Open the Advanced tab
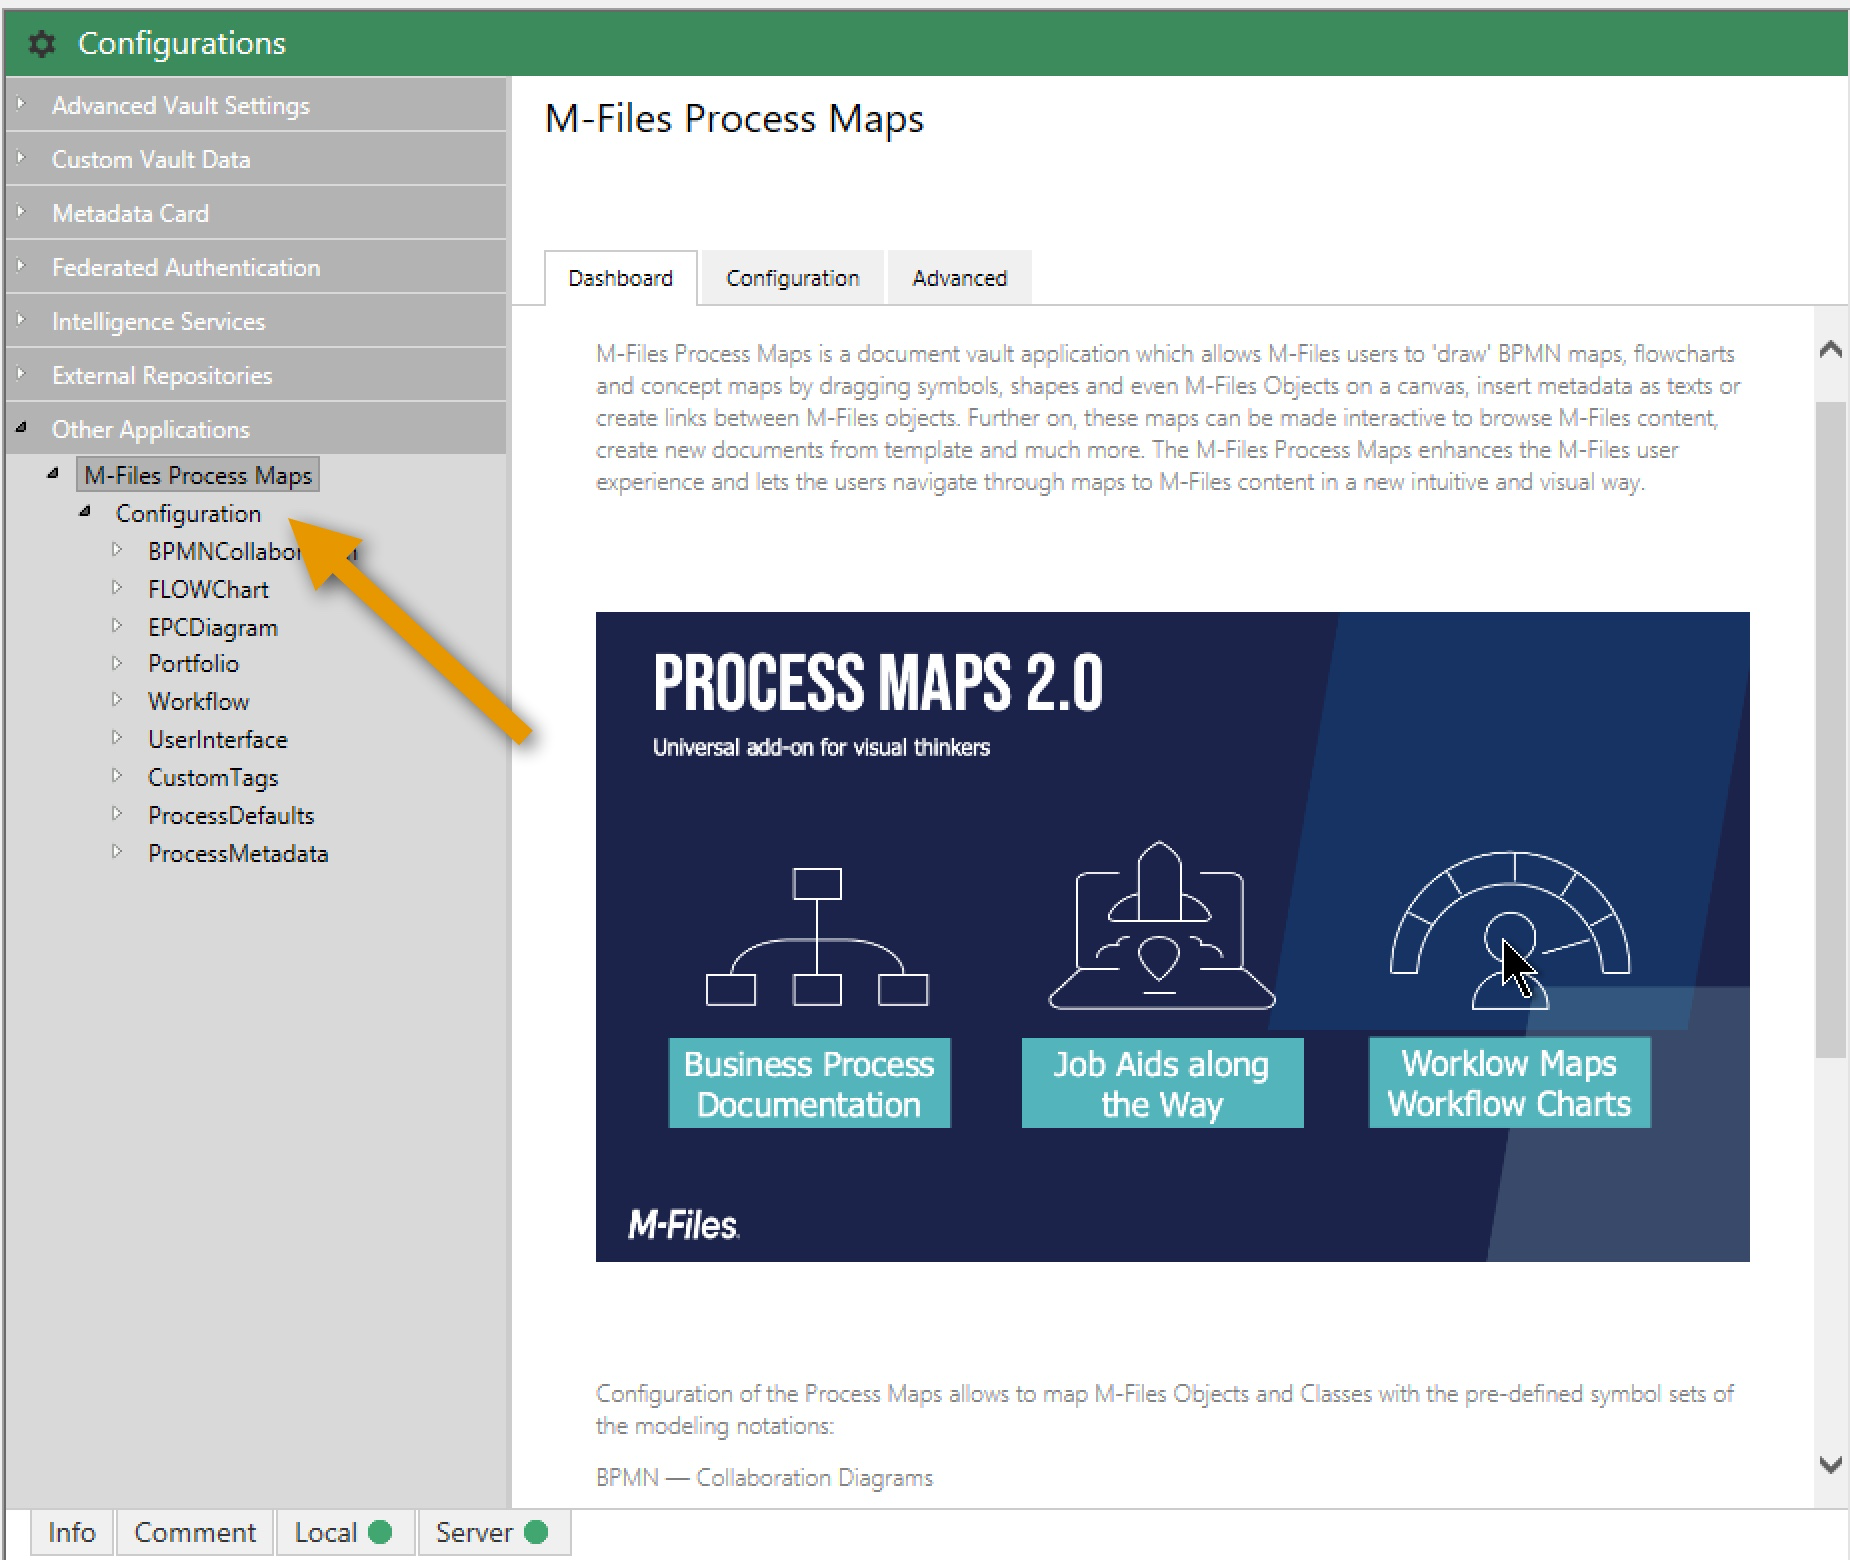 958,278
